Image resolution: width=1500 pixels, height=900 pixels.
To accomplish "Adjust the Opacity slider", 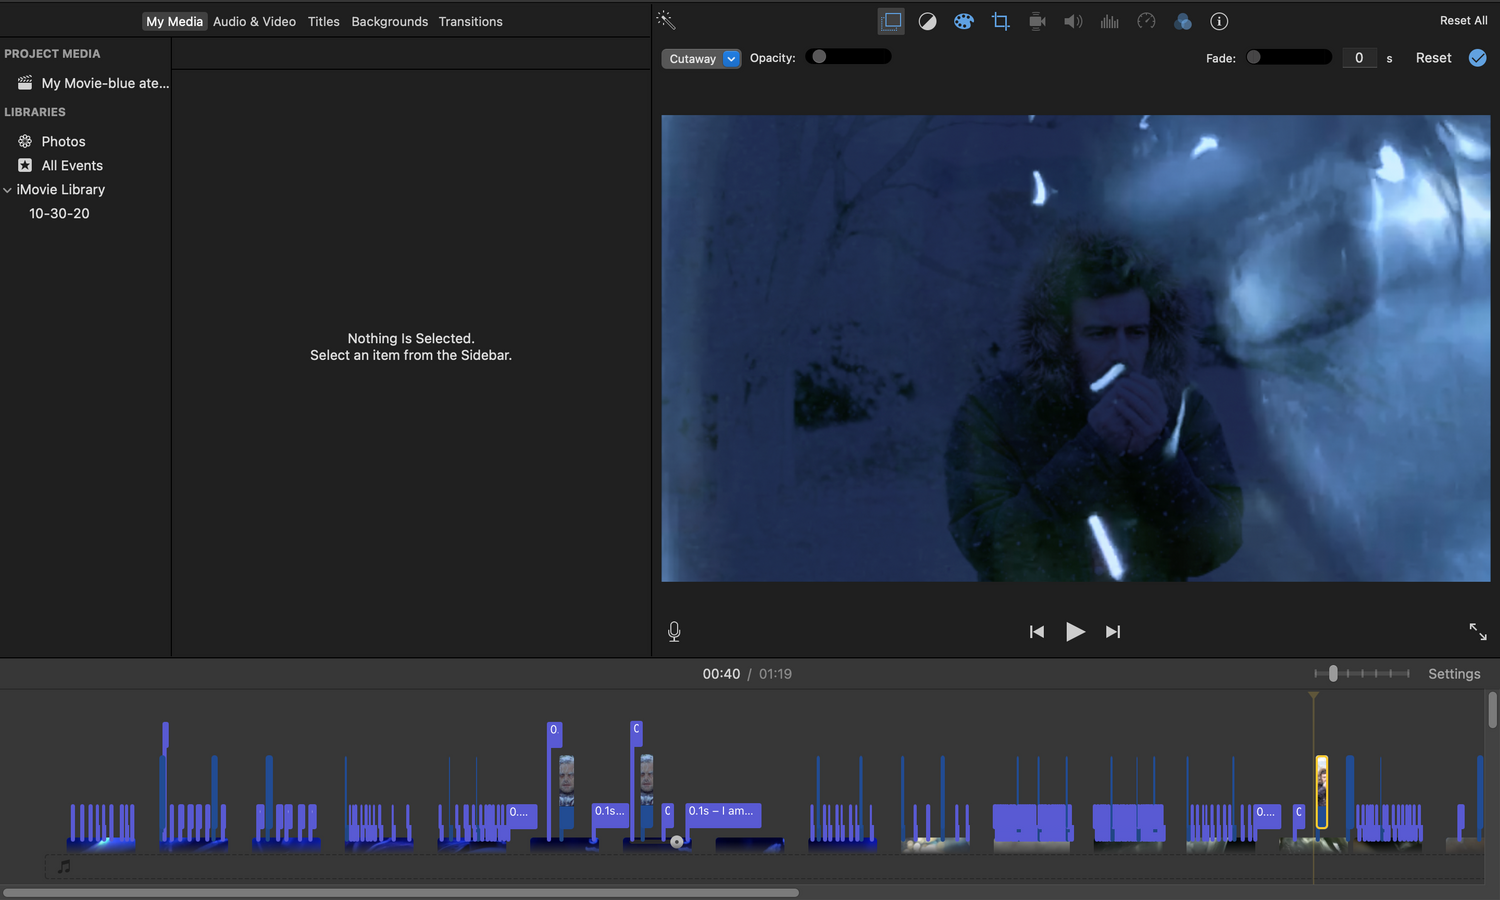I will [848, 57].
